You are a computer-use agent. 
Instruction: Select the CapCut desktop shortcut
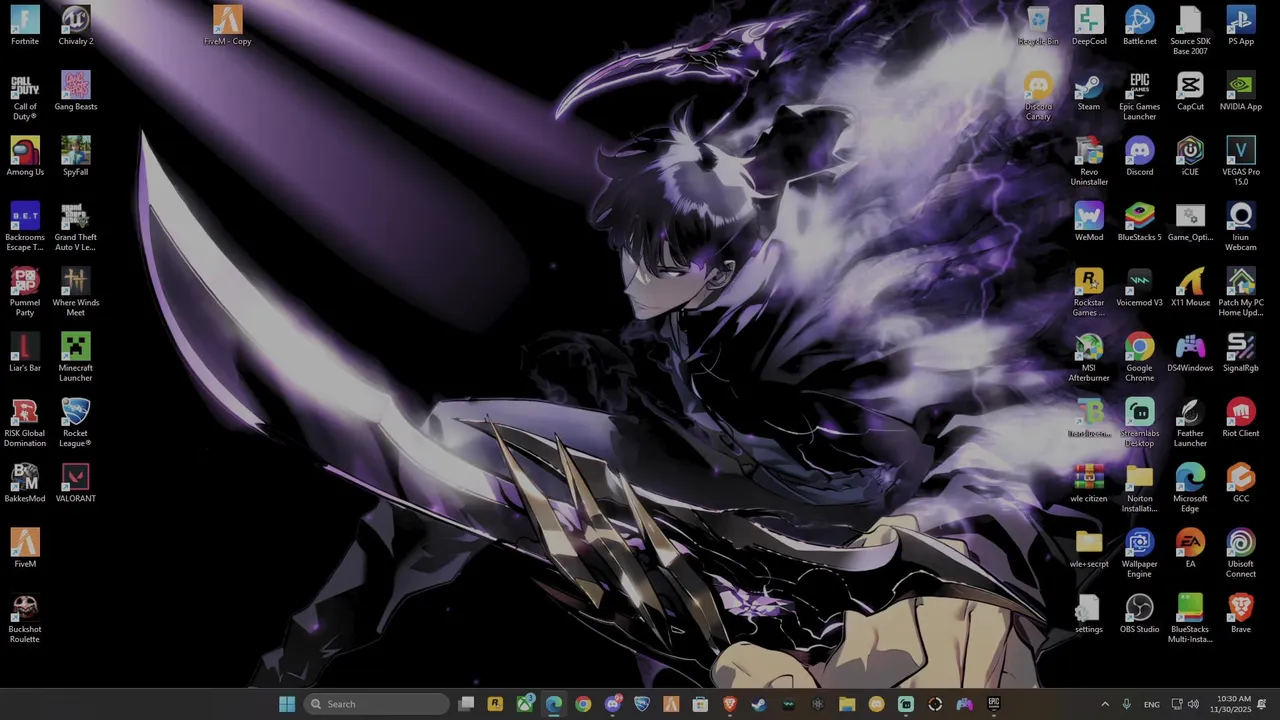coord(1190,91)
